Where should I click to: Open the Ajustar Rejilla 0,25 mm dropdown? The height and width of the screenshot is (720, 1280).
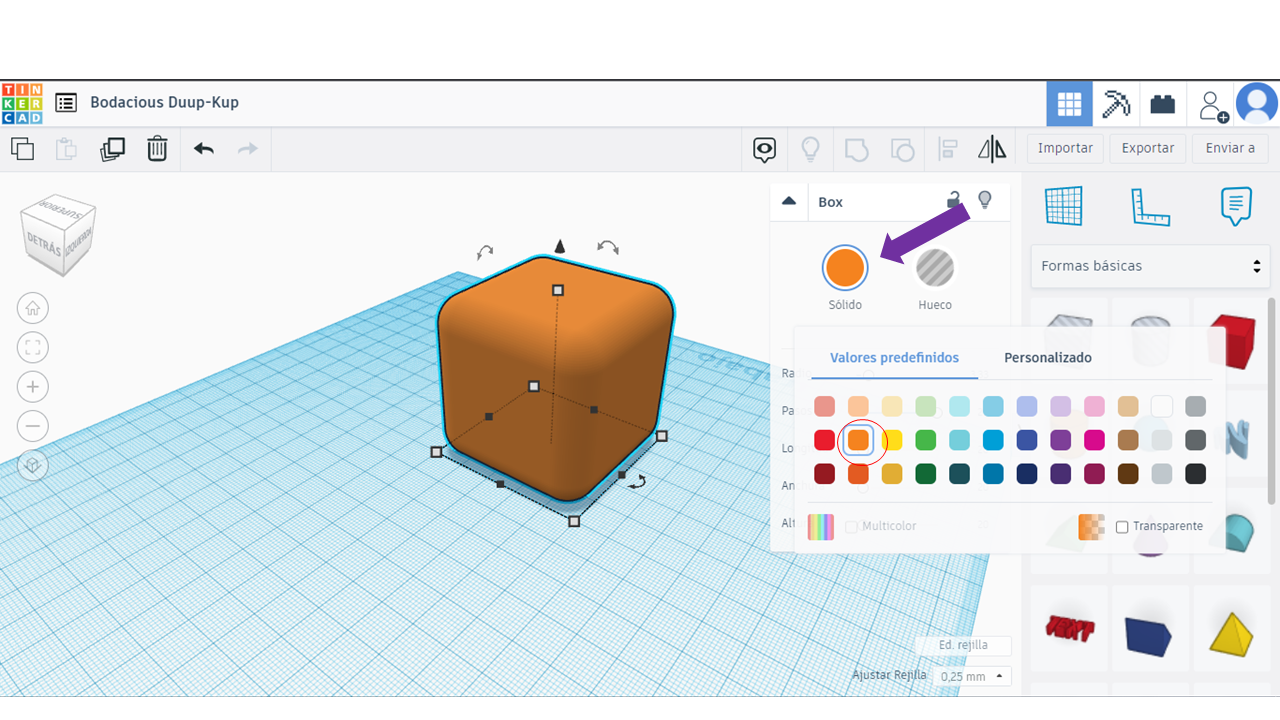pyautogui.click(x=973, y=676)
